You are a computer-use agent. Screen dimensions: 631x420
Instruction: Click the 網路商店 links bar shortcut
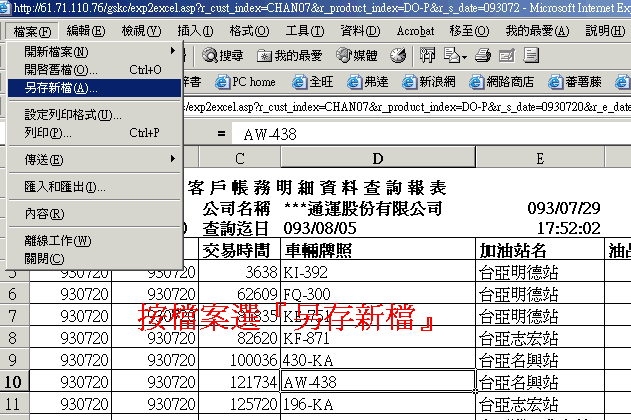tap(506, 81)
